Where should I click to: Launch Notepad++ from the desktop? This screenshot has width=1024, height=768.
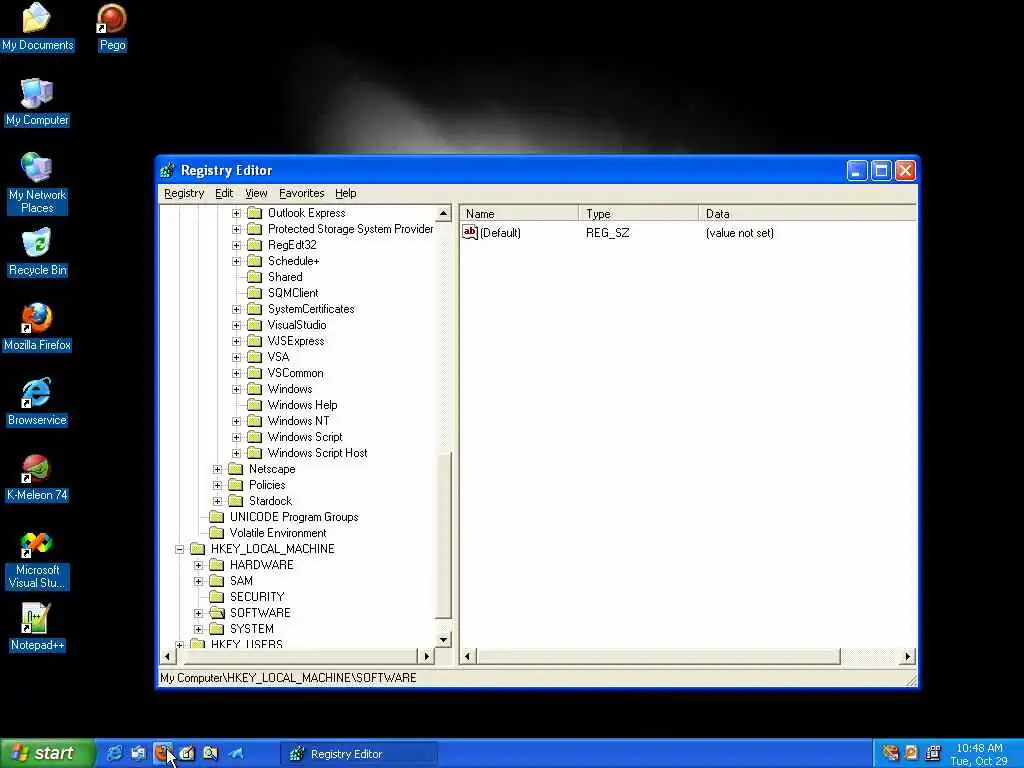click(x=37, y=628)
